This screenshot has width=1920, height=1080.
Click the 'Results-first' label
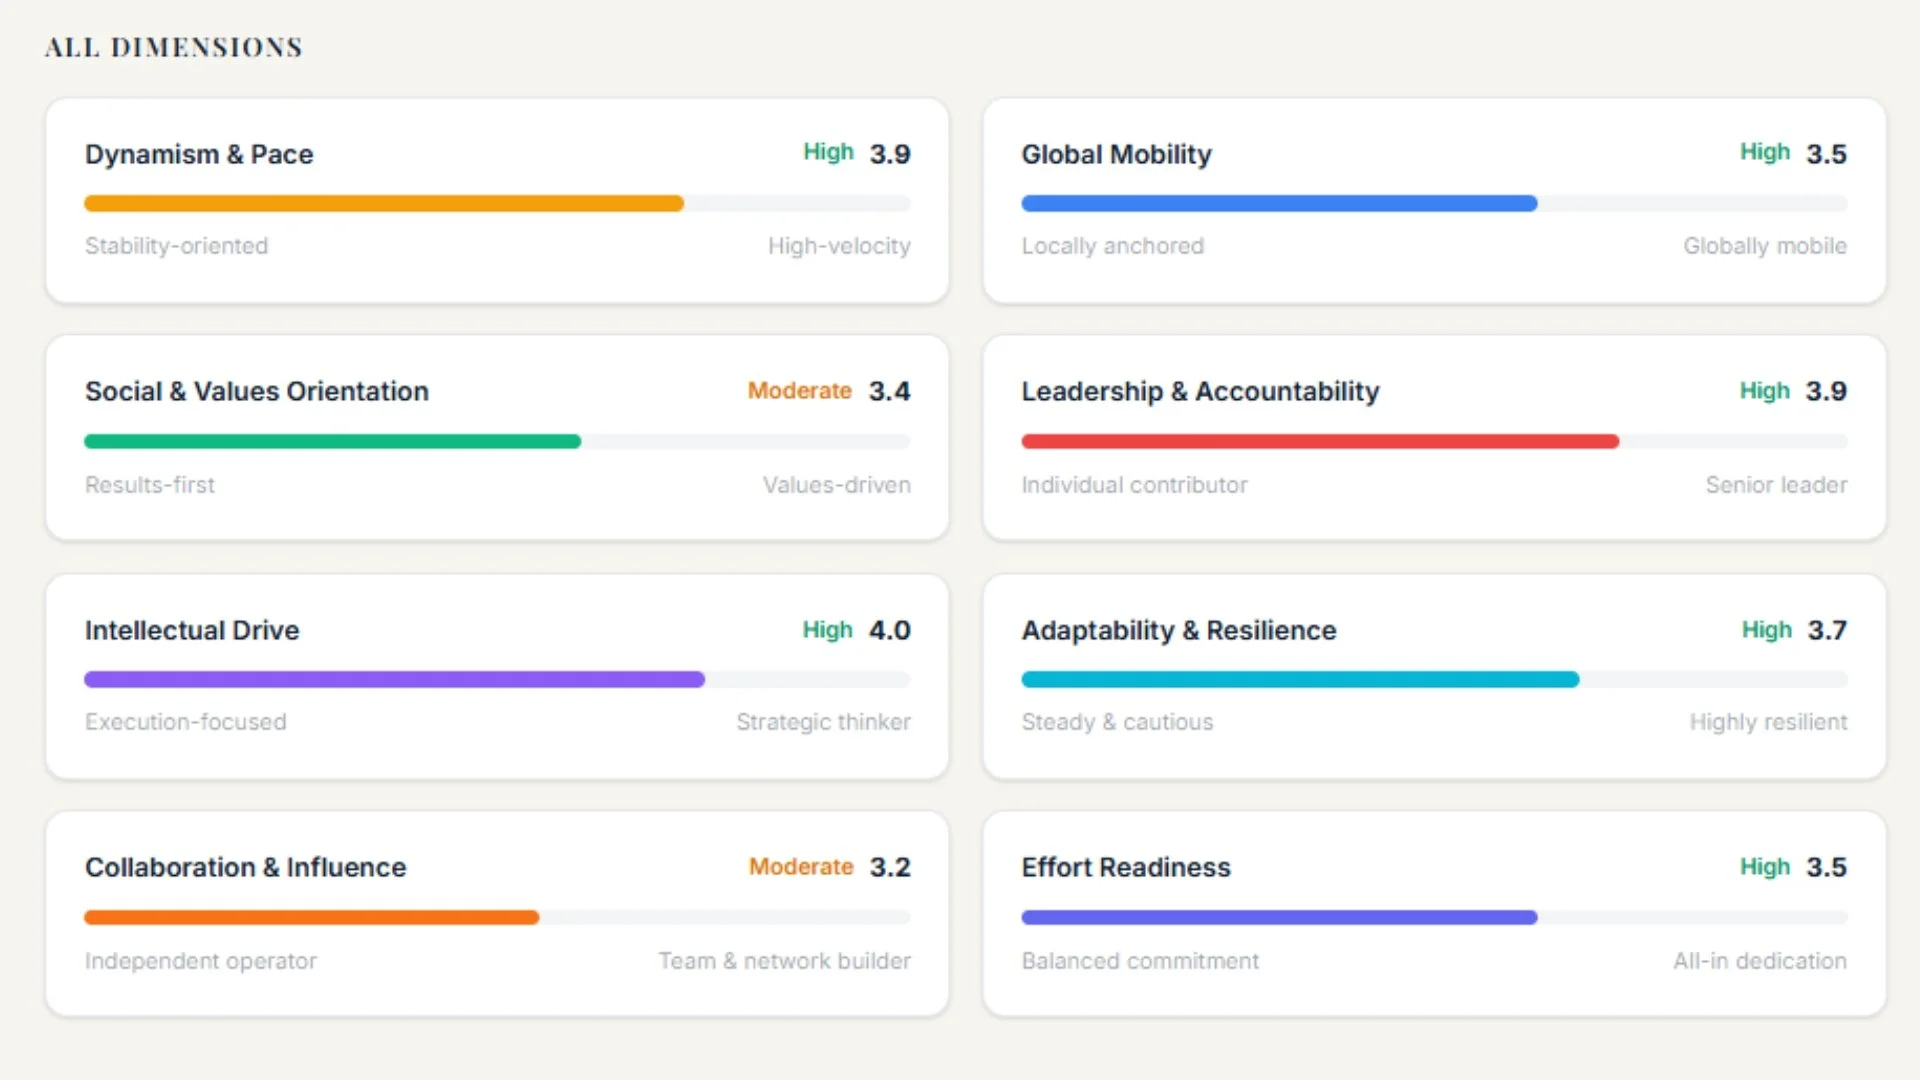150,485
